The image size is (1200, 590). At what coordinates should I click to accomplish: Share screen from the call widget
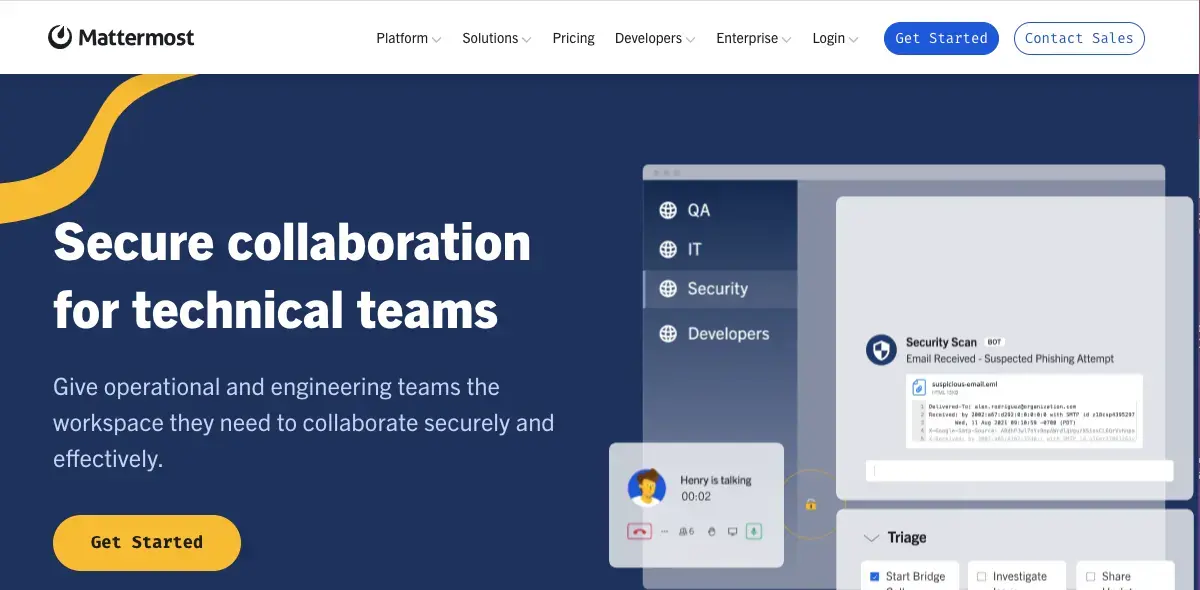[731, 532]
